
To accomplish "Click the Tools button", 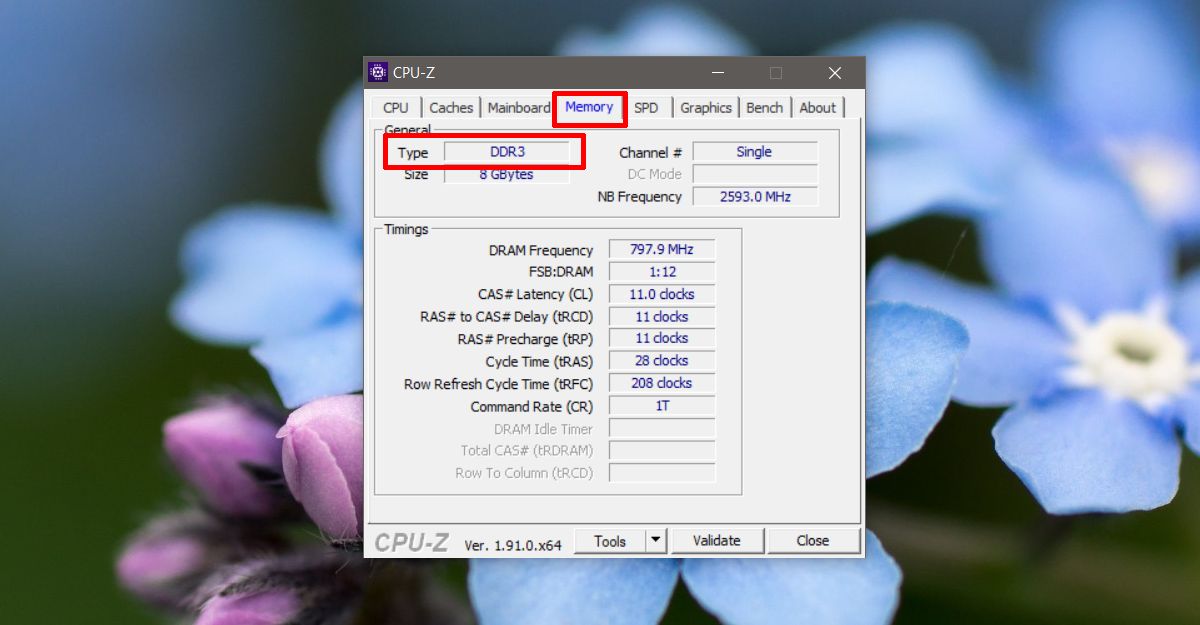I will pyautogui.click(x=610, y=541).
